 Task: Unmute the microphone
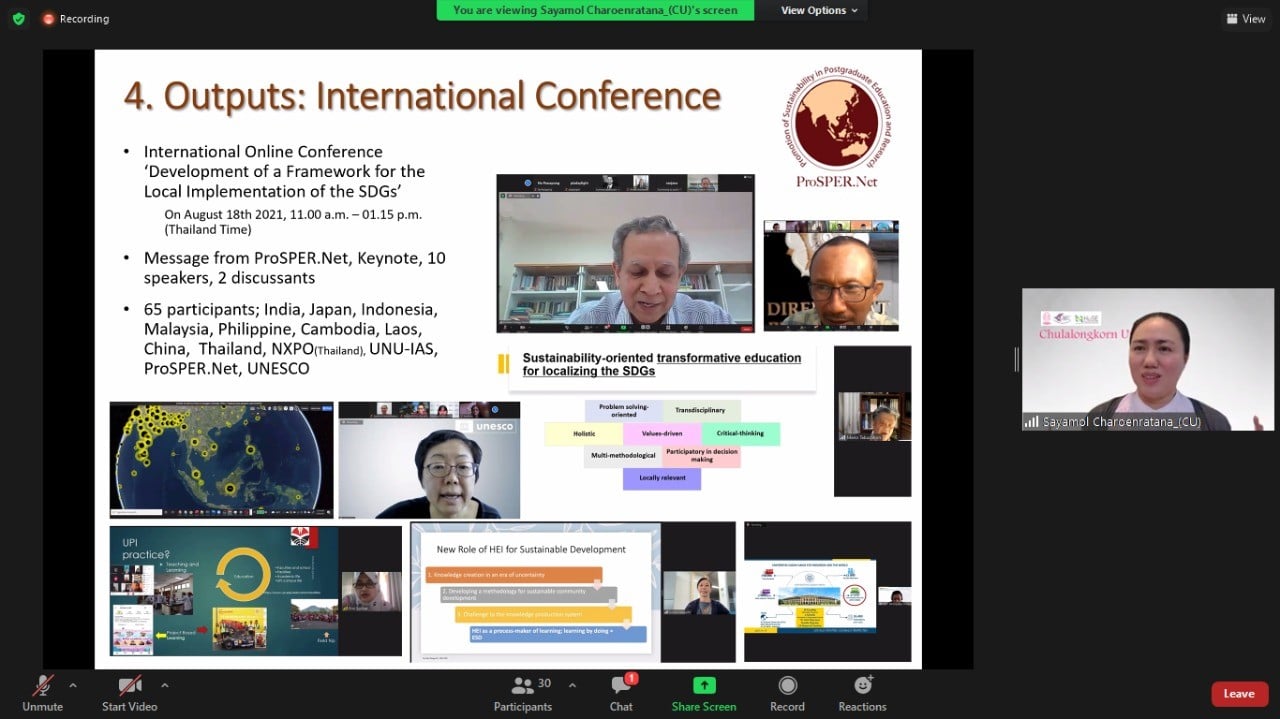(42, 693)
